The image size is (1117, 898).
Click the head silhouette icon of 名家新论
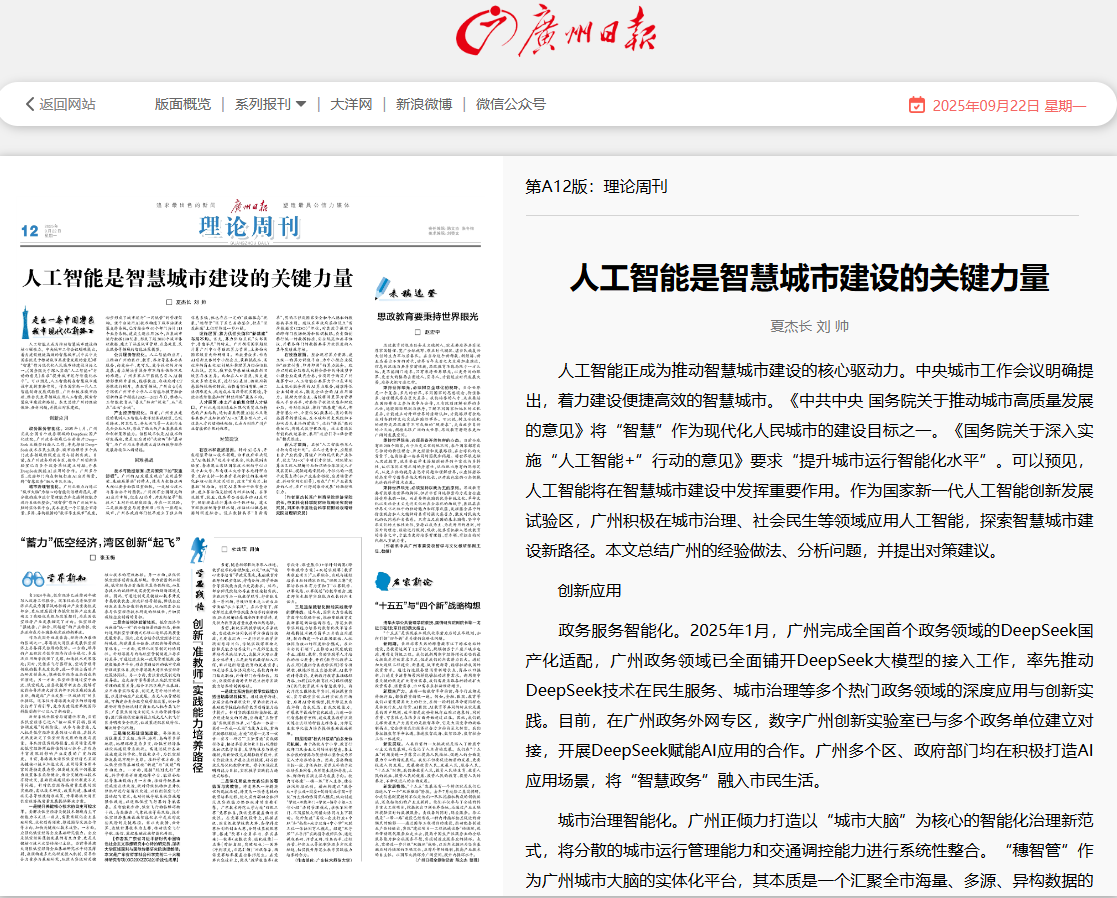(383, 580)
